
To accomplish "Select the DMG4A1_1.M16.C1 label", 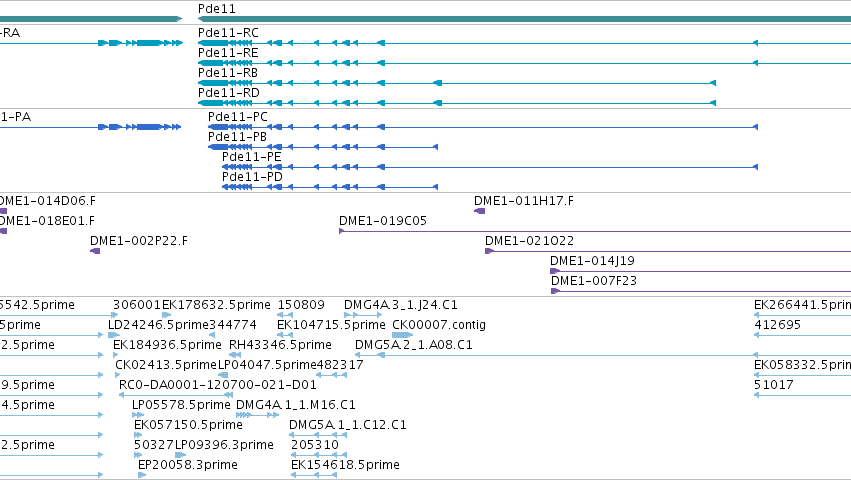I will tap(296, 406).
